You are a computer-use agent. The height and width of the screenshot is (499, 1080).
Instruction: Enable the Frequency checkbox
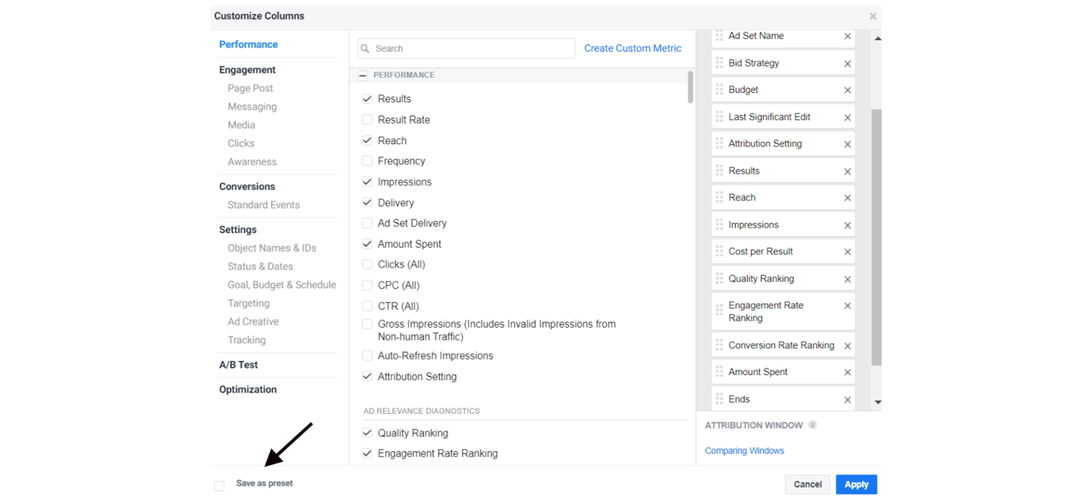367,161
